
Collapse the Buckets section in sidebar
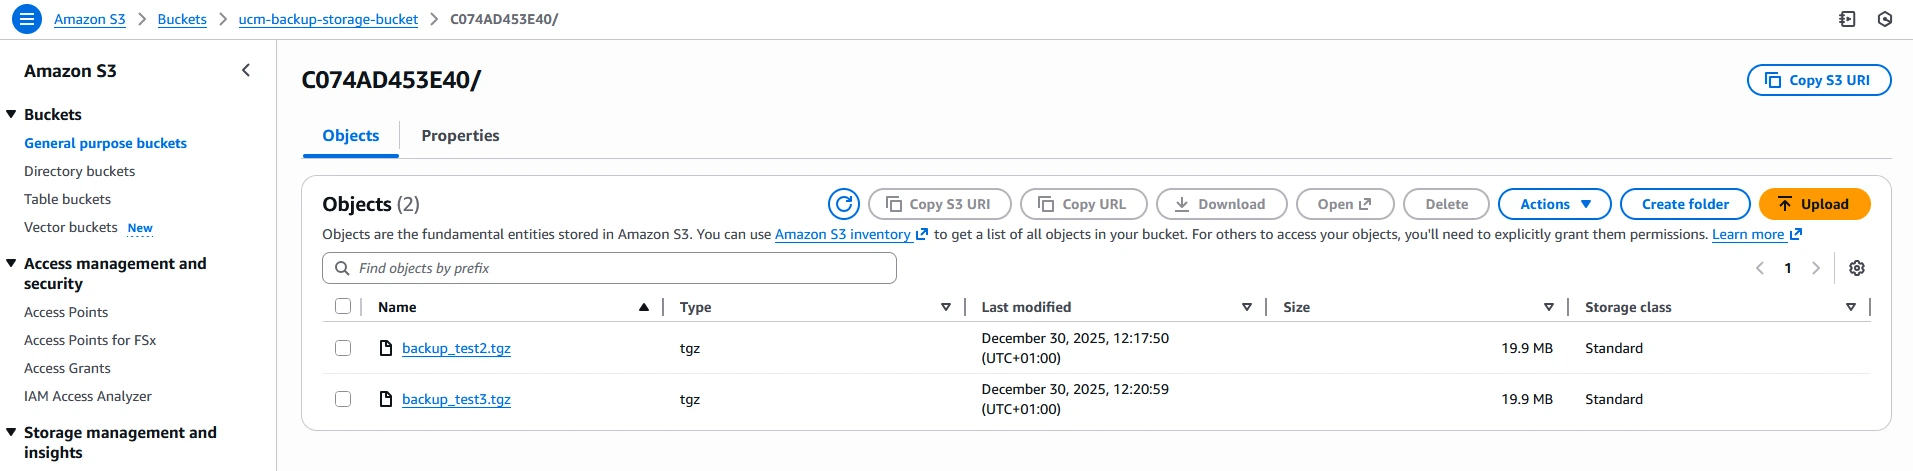11,114
